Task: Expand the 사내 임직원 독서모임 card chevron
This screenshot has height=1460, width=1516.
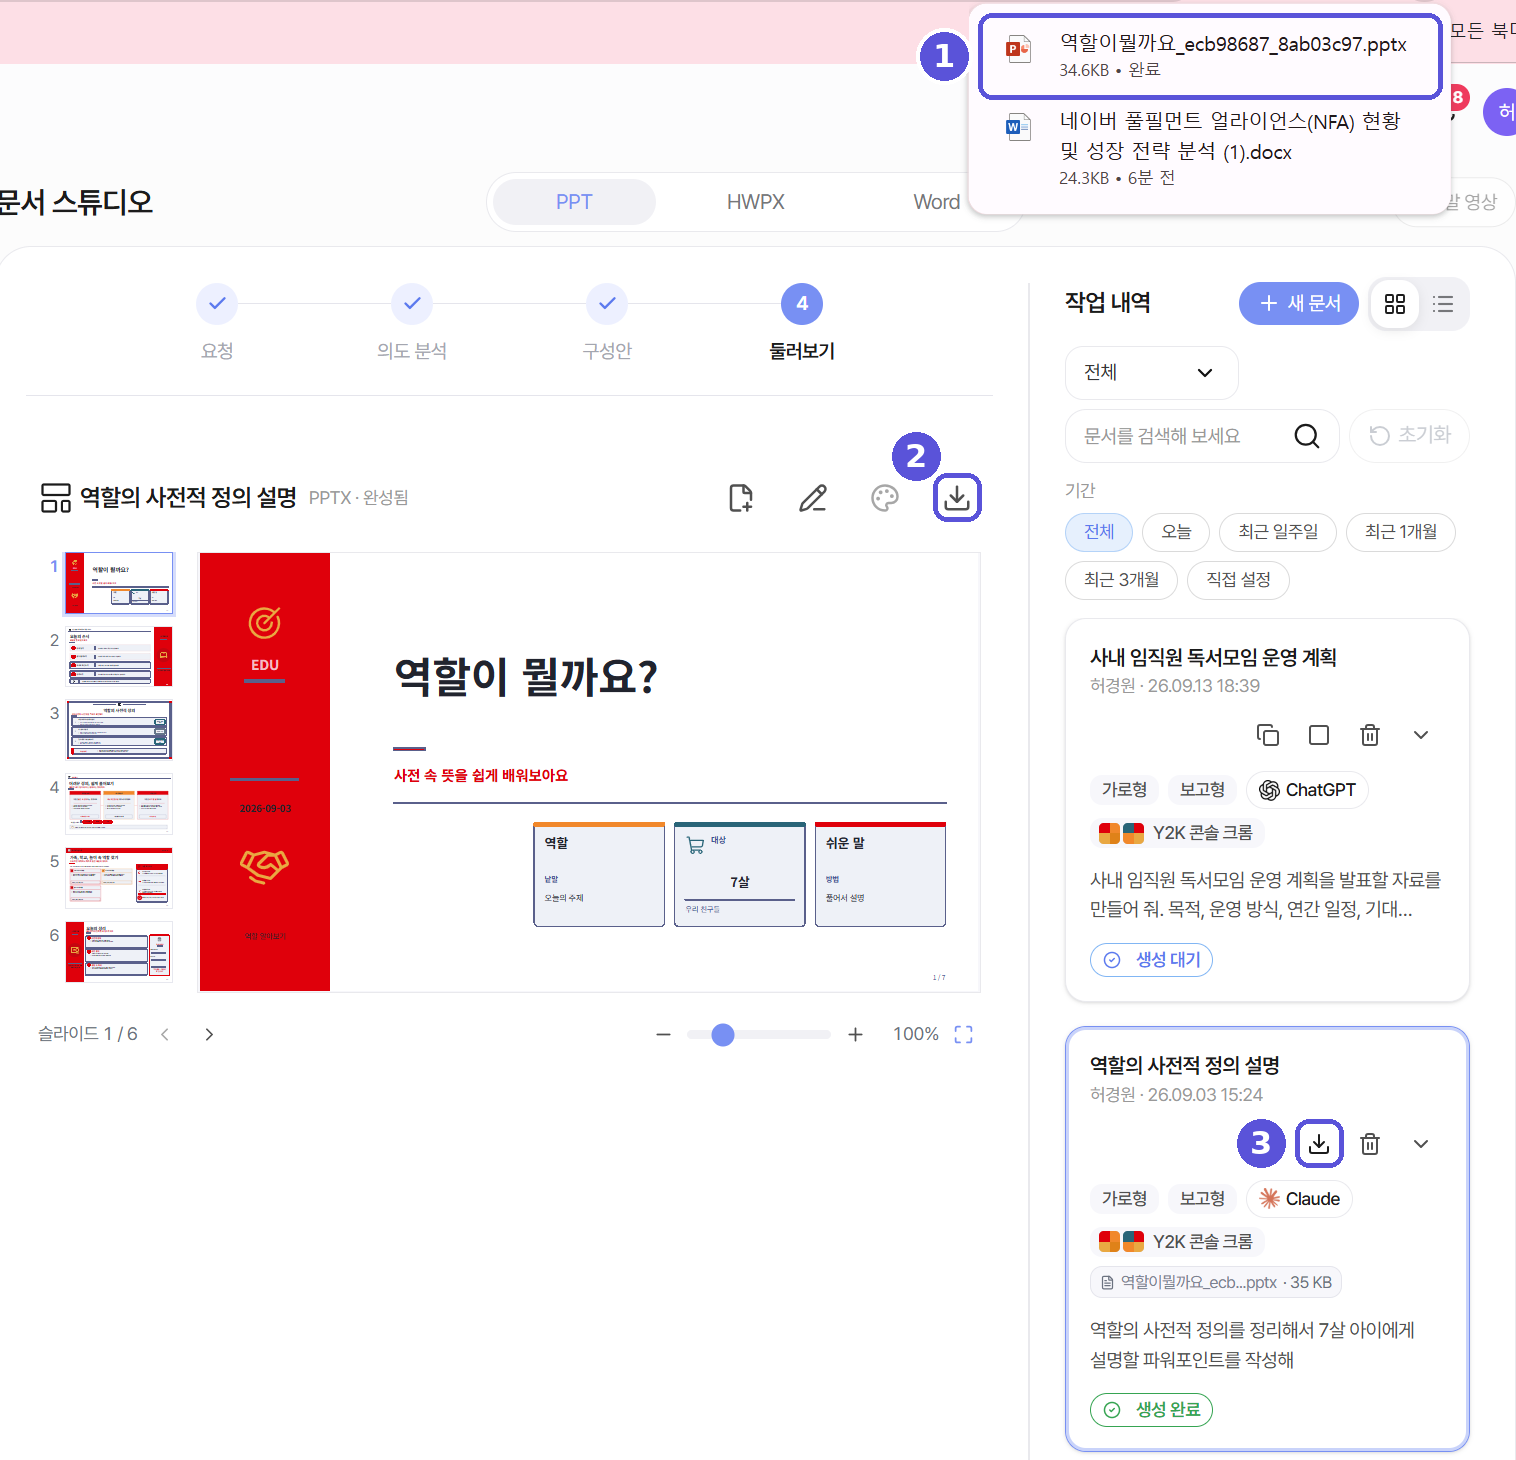Action: coord(1421,735)
